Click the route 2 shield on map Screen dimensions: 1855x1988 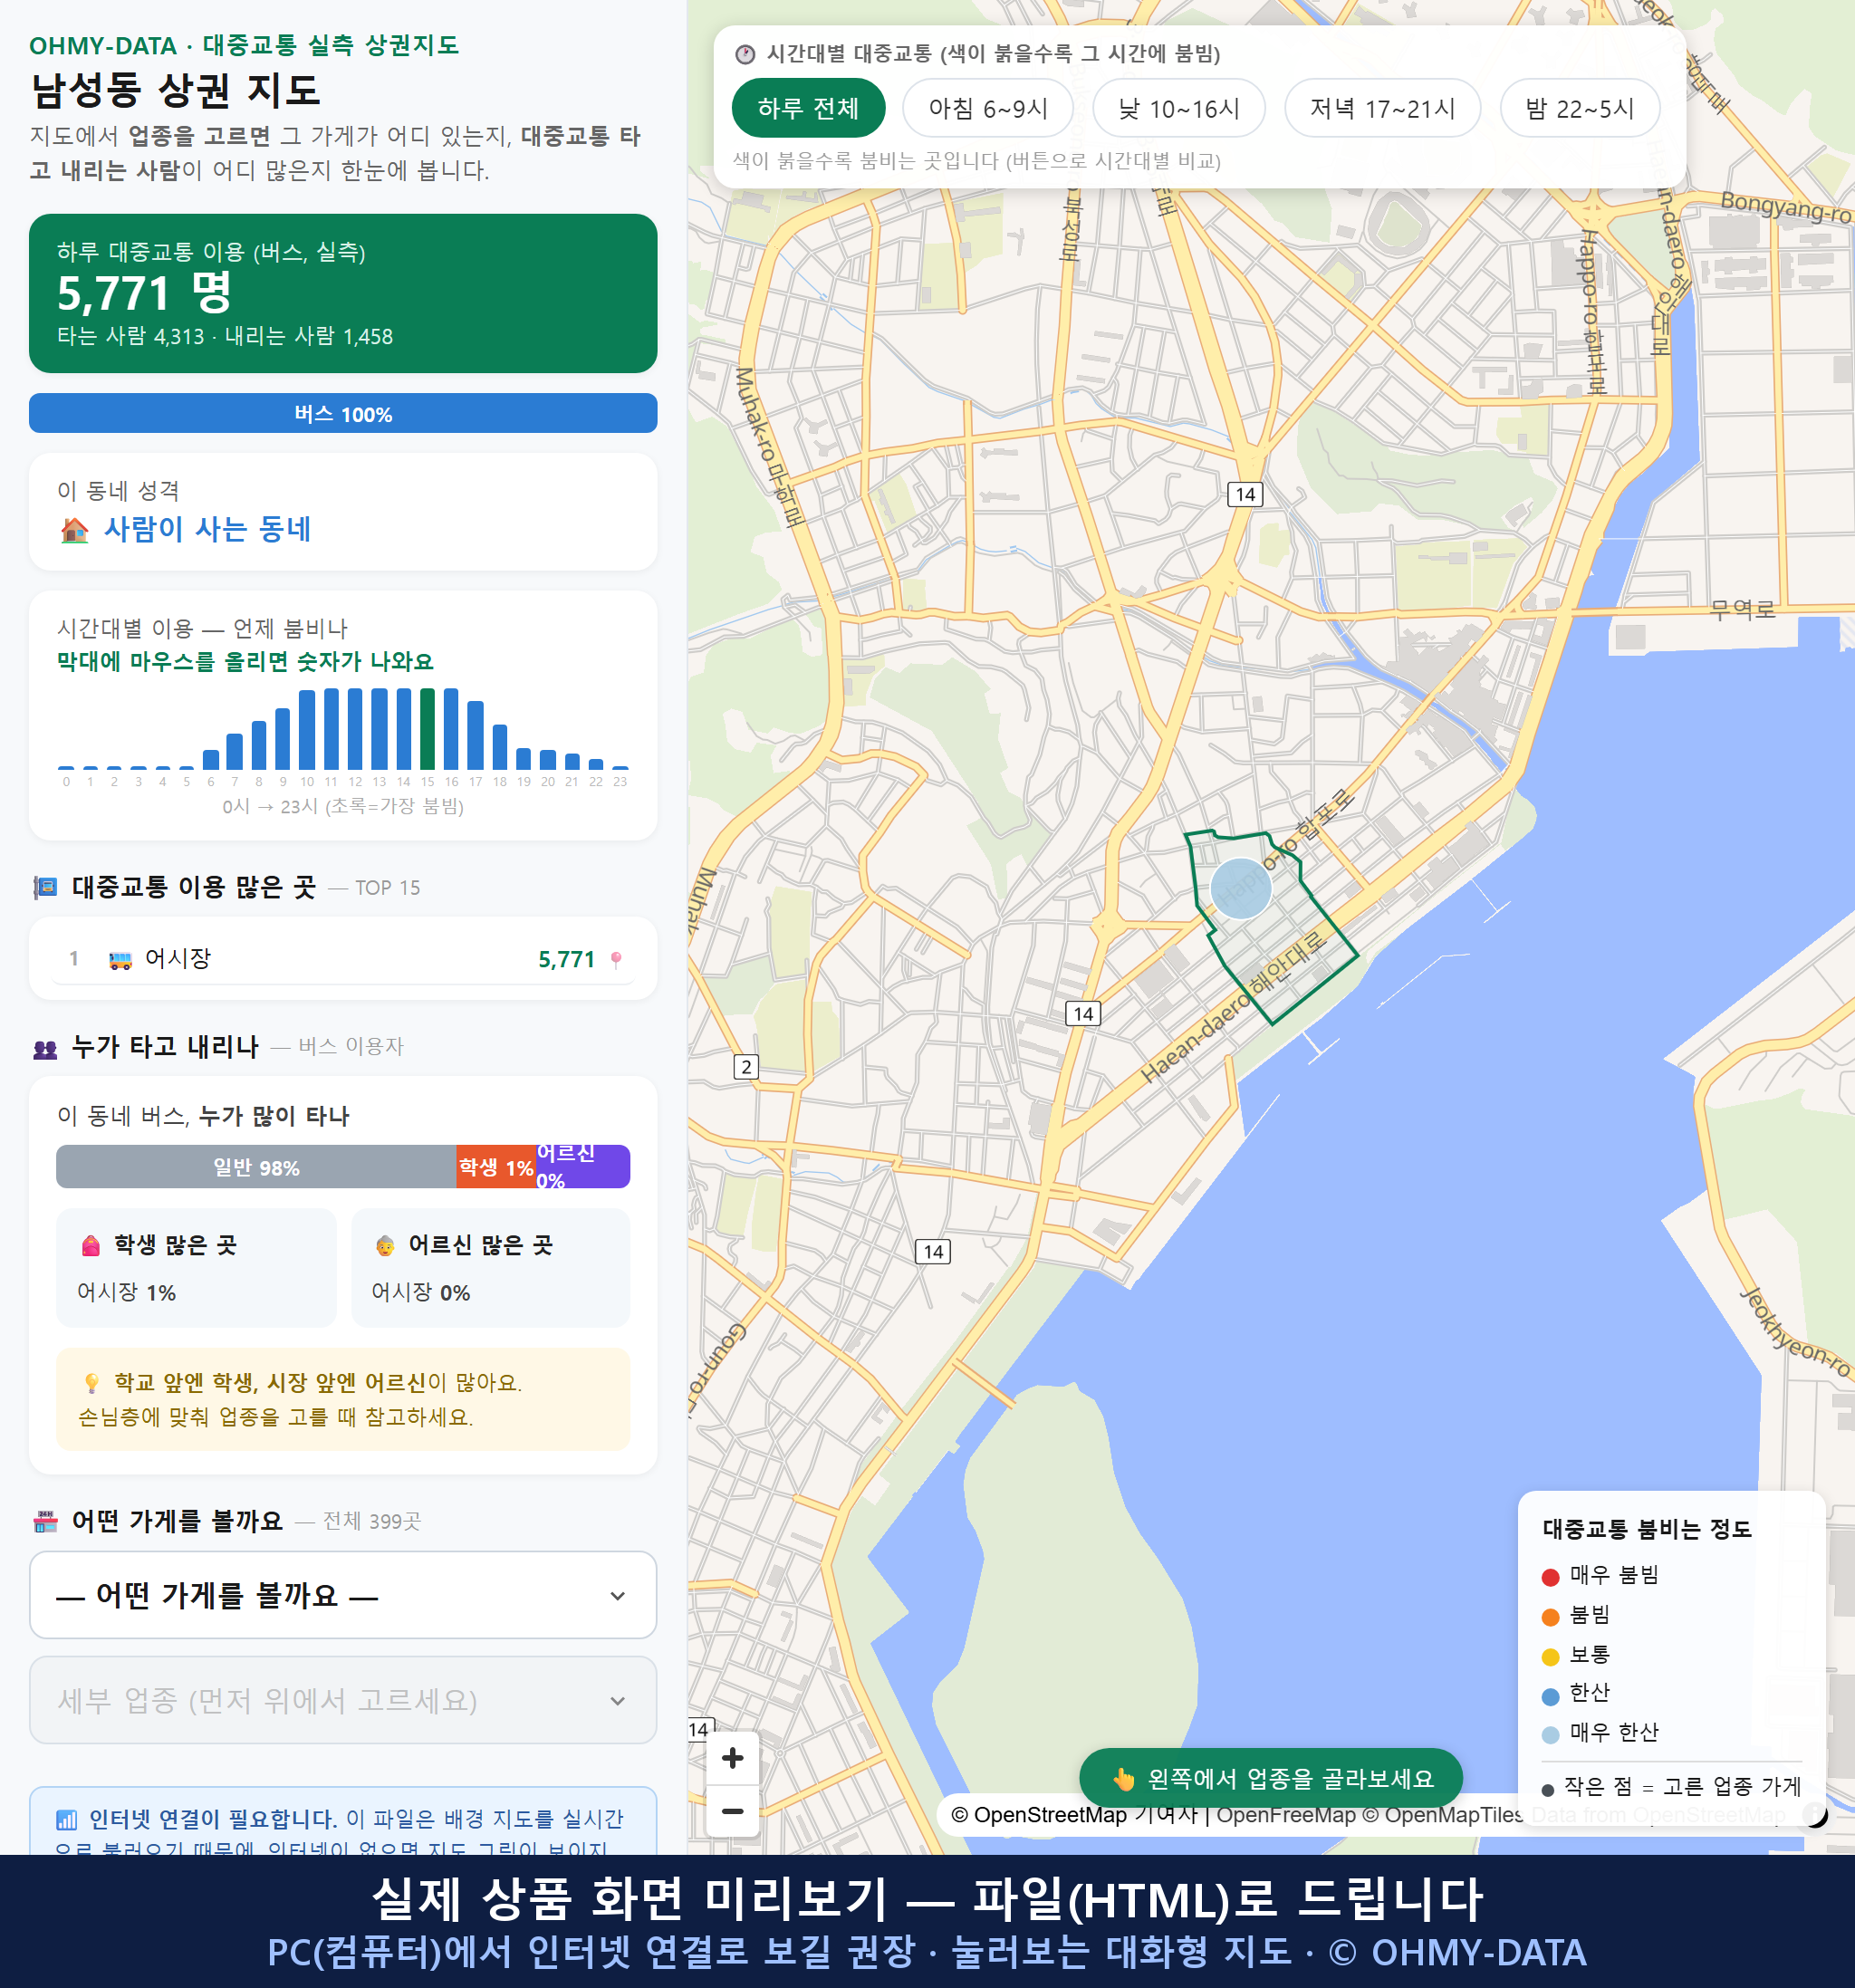tap(746, 1067)
